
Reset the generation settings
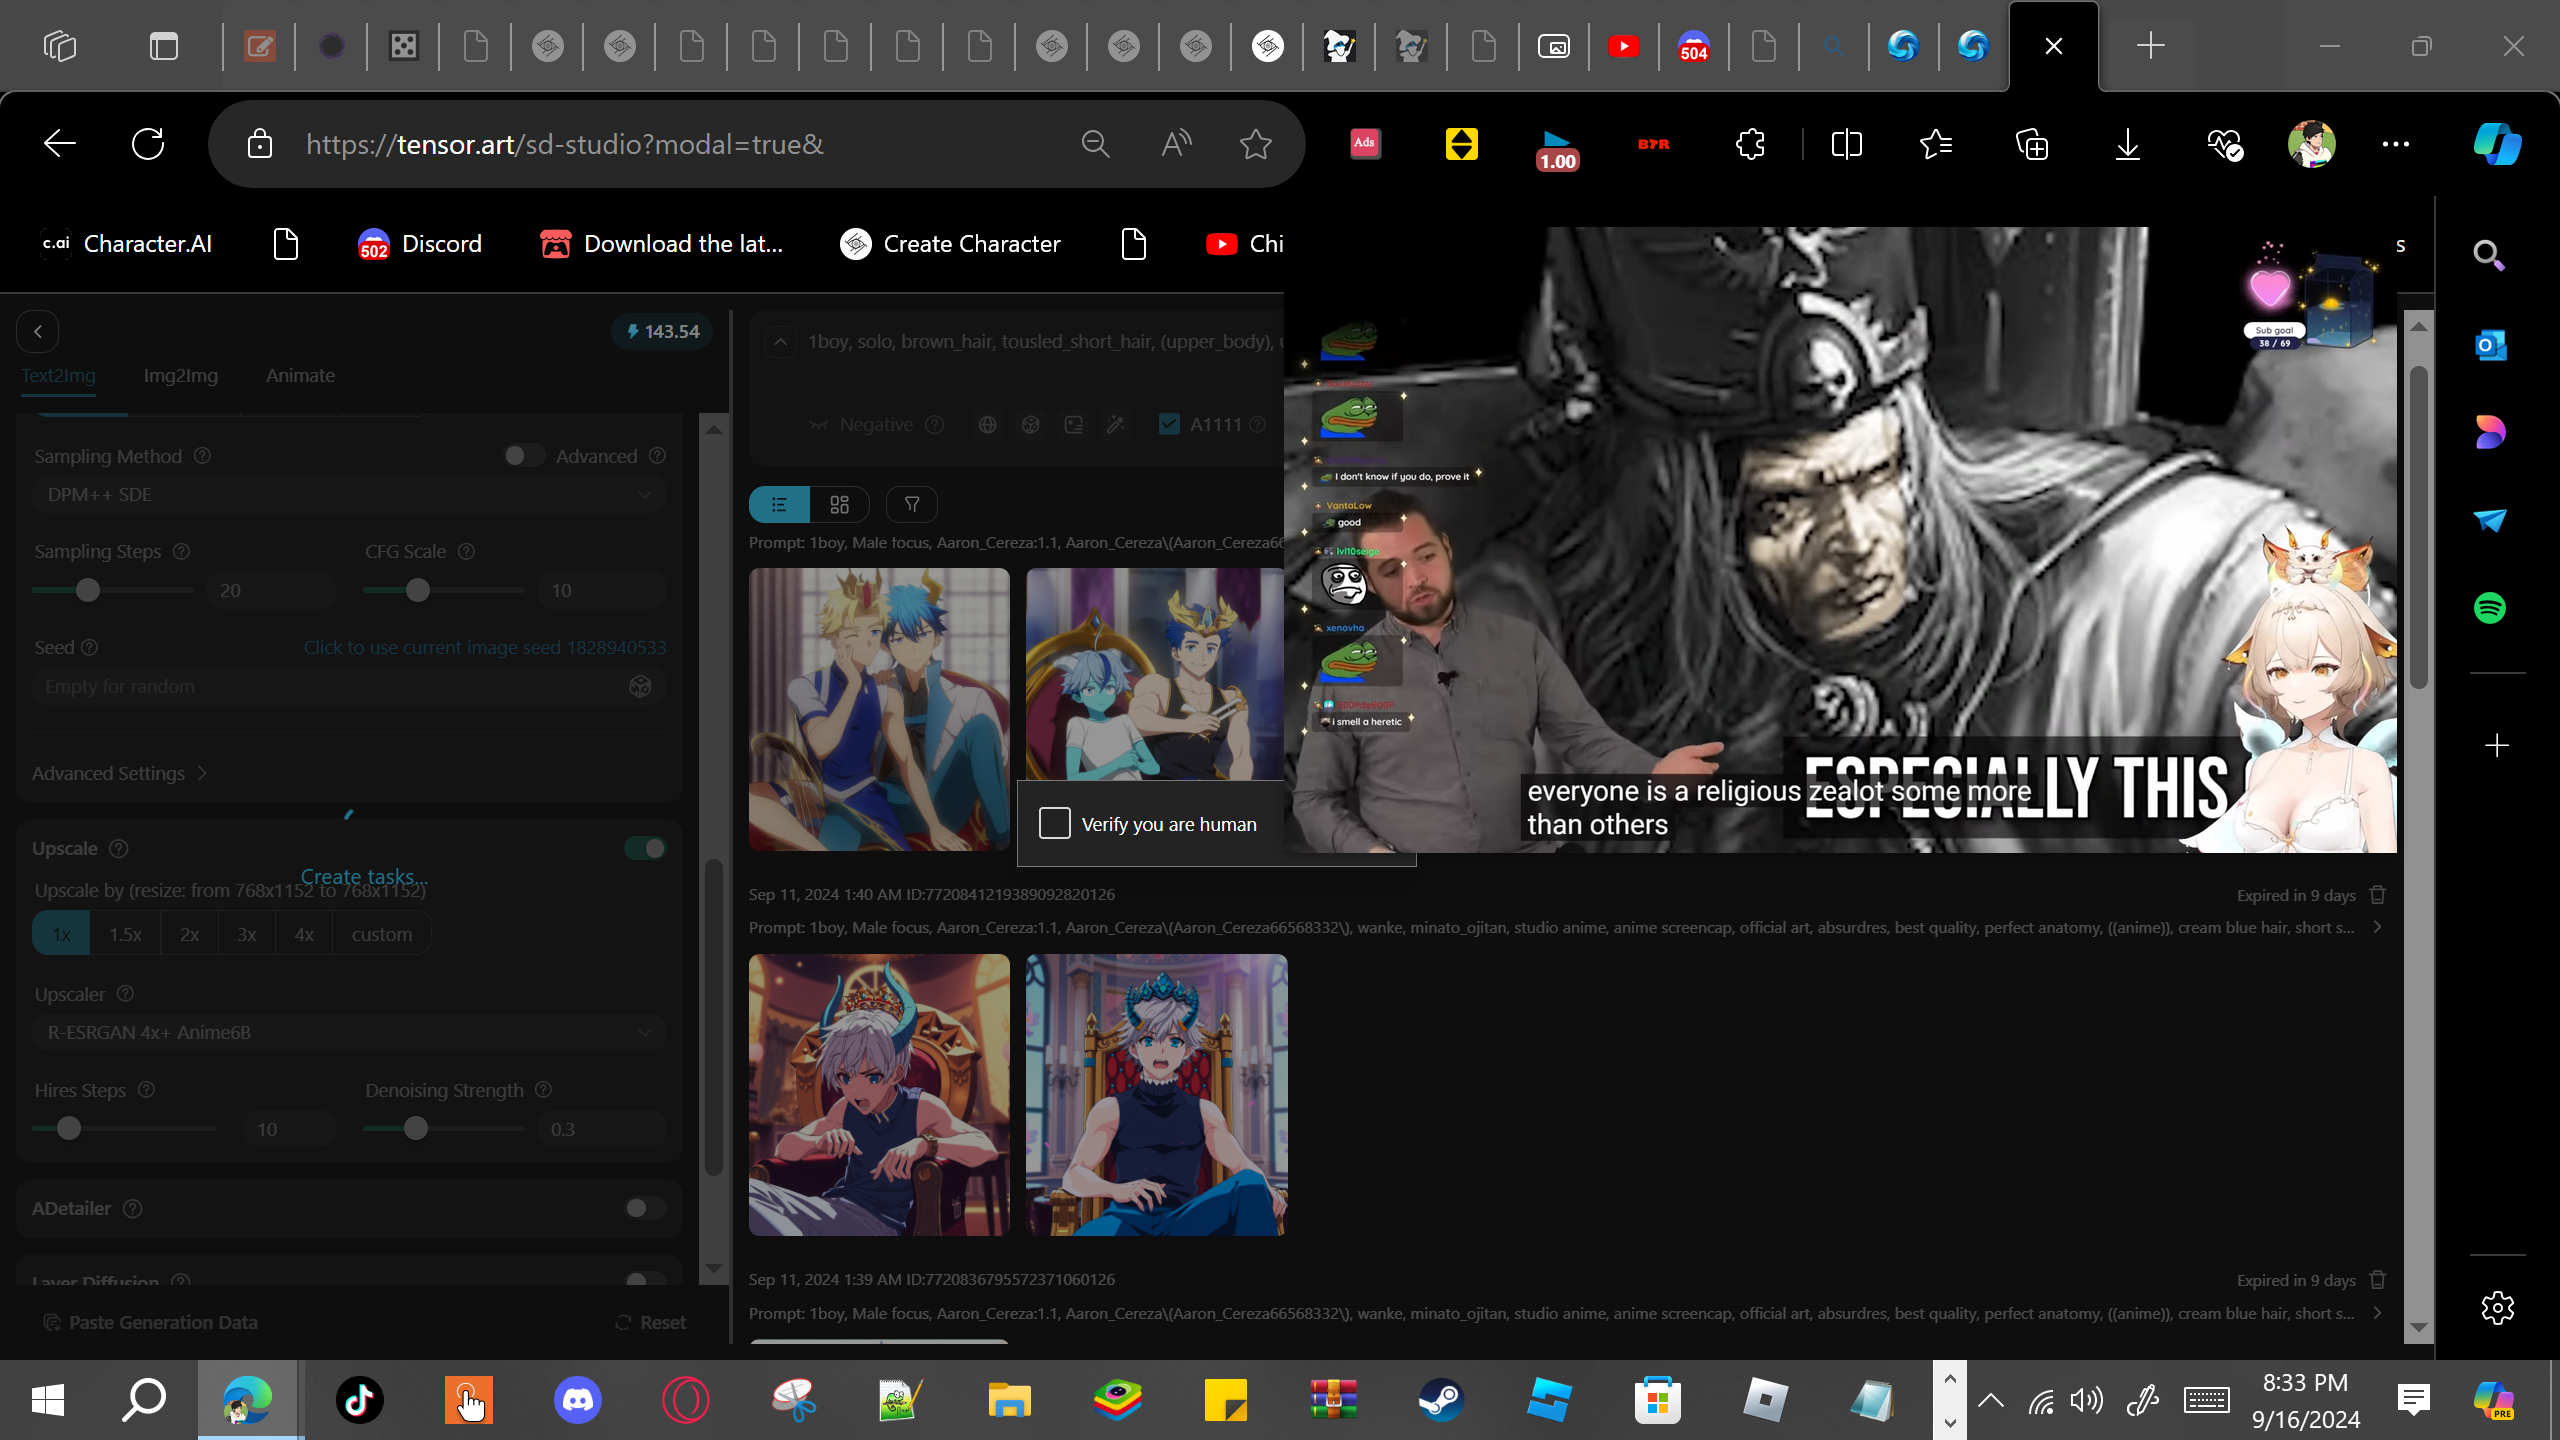pyautogui.click(x=651, y=1322)
